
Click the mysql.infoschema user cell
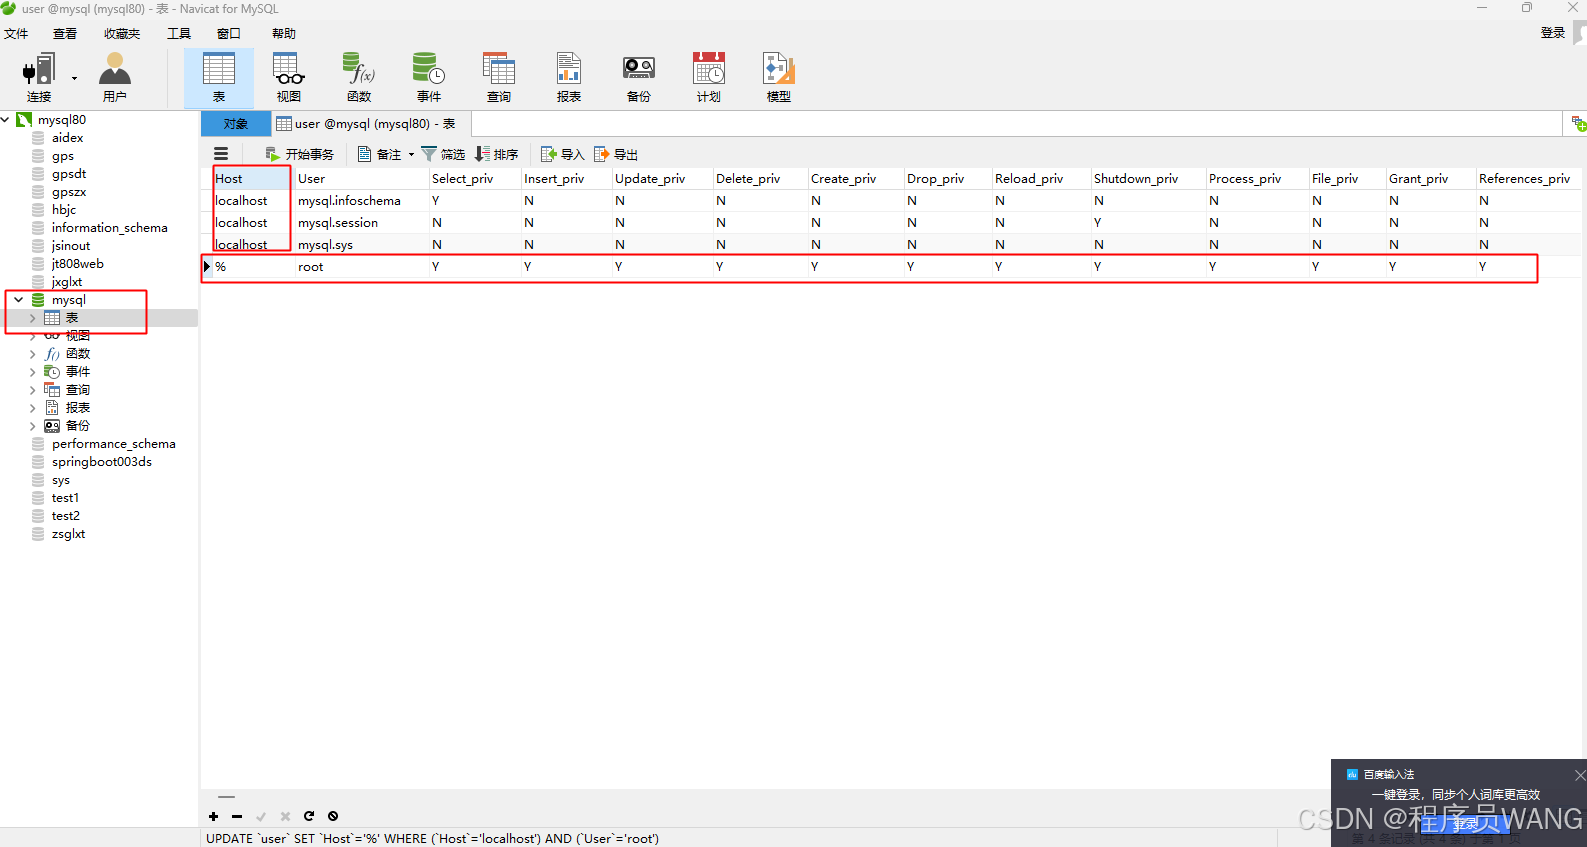point(360,201)
